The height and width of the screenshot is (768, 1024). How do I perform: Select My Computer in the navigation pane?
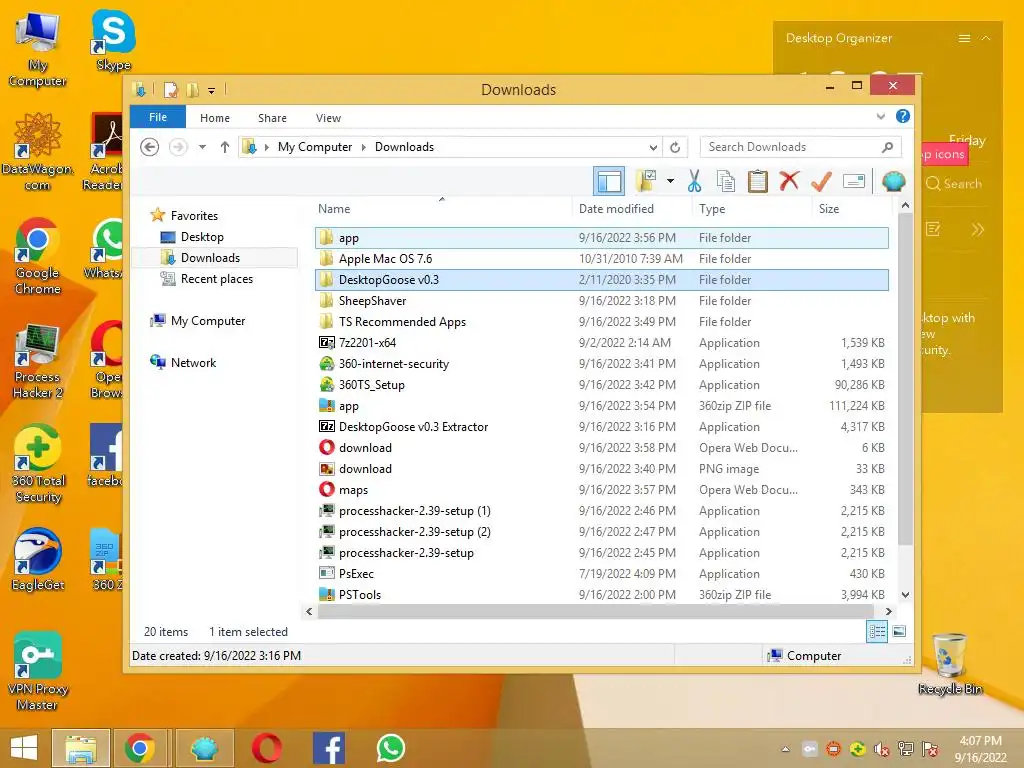[x=208, y=321]
